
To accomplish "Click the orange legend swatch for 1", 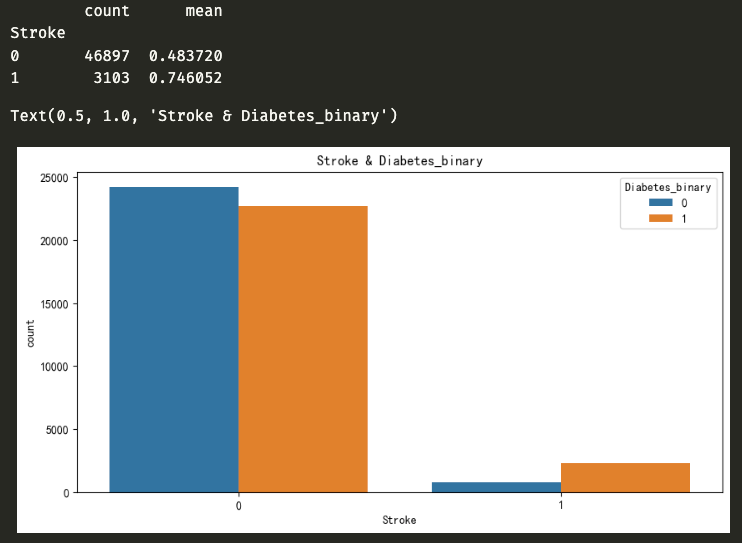I will tap(660, 218).
